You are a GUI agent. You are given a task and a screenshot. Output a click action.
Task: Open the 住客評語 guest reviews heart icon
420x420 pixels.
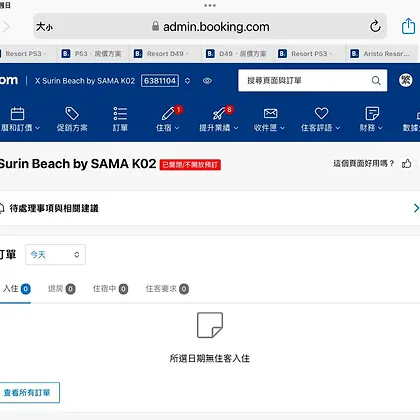[x=321, y=113]
